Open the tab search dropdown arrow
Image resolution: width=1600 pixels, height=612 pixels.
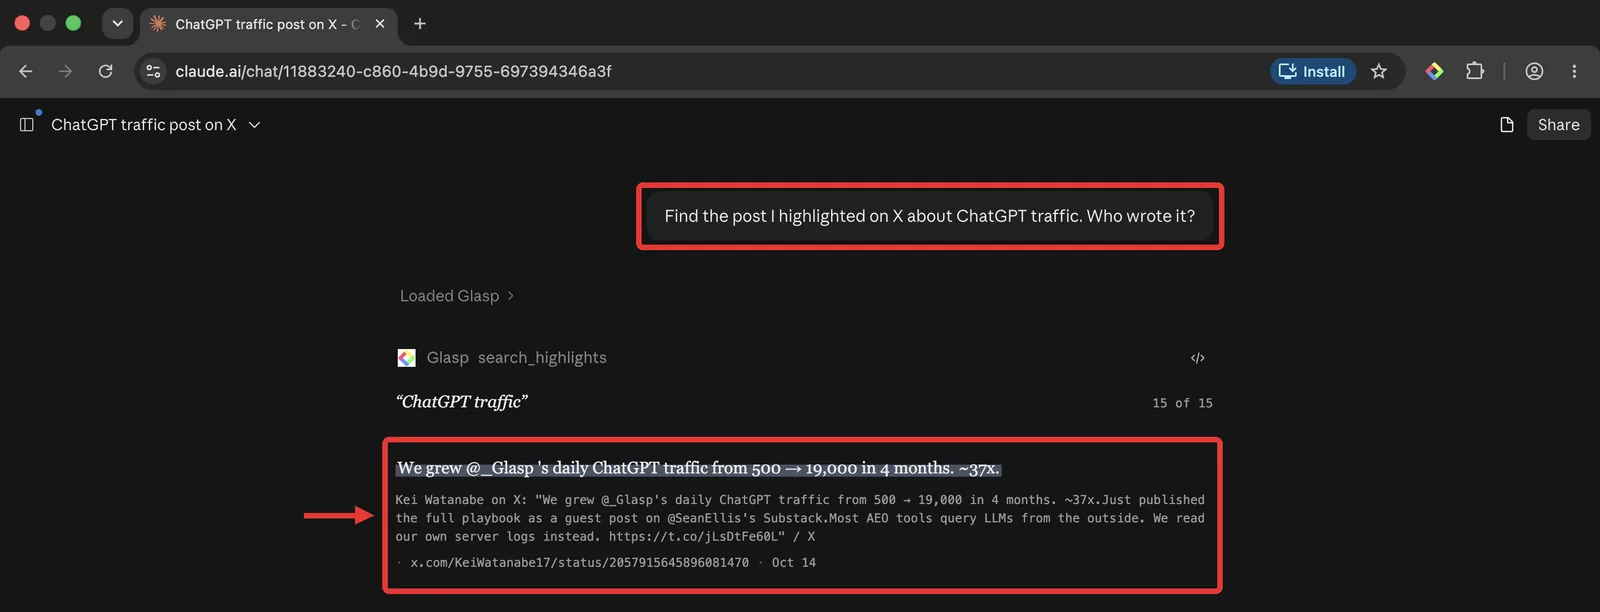(x=117, y=24)
